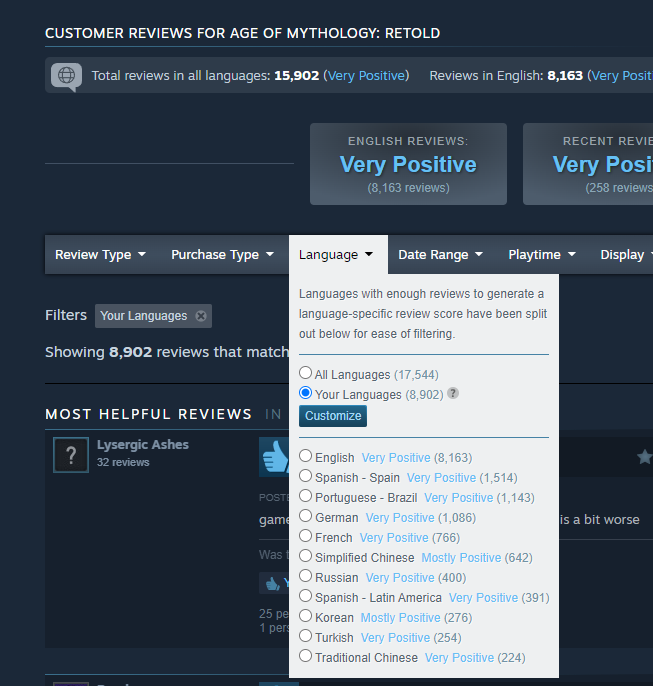Click the Customize languages button

coord(333,416)
